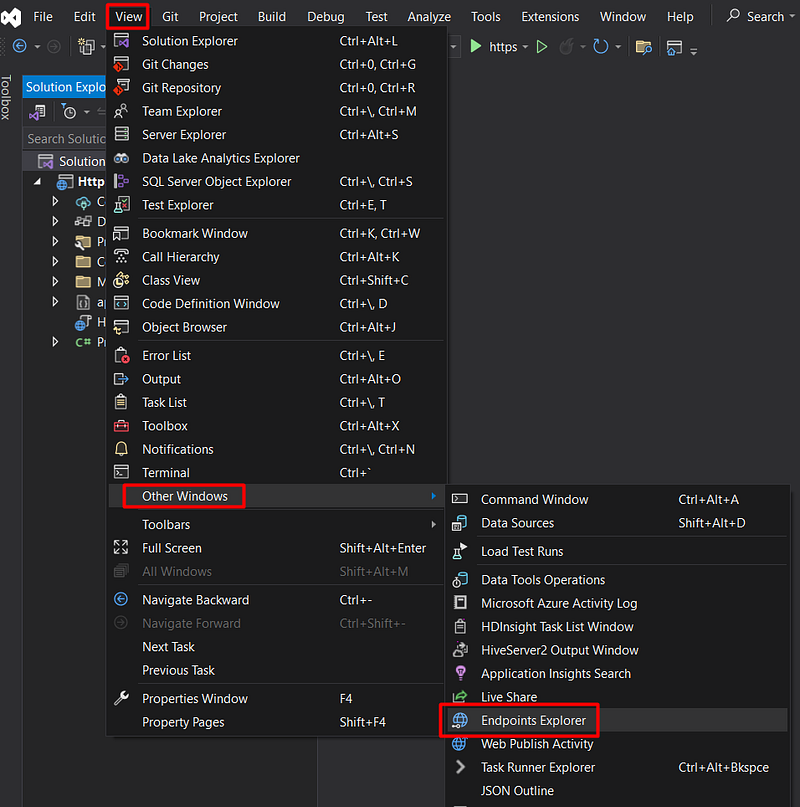800x807 pixels.
Task: Open dropdown next to Navigate Backward button
Action: tap(37, 47)
